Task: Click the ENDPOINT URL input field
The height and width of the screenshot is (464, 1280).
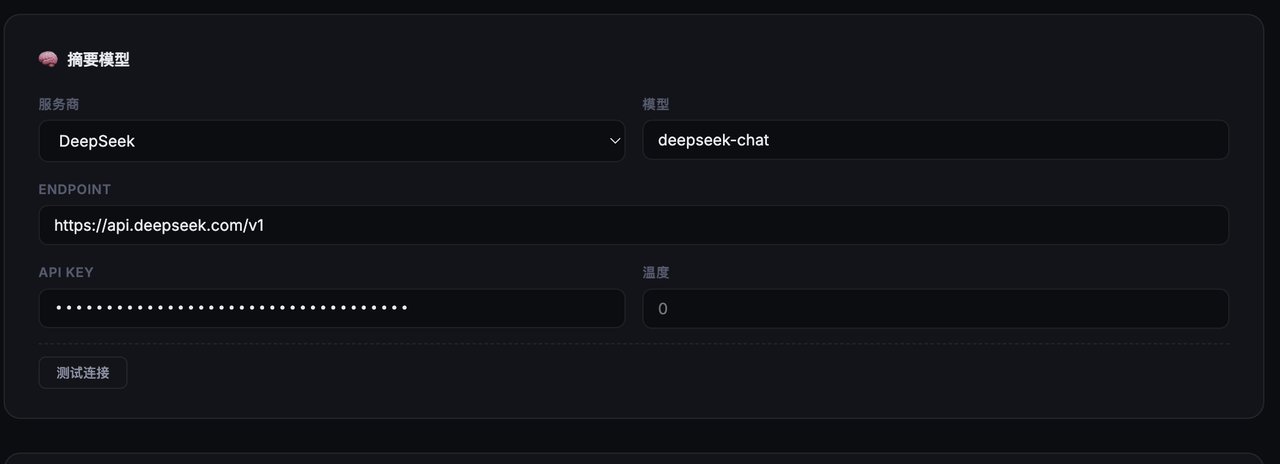Action: pos(634,225)
